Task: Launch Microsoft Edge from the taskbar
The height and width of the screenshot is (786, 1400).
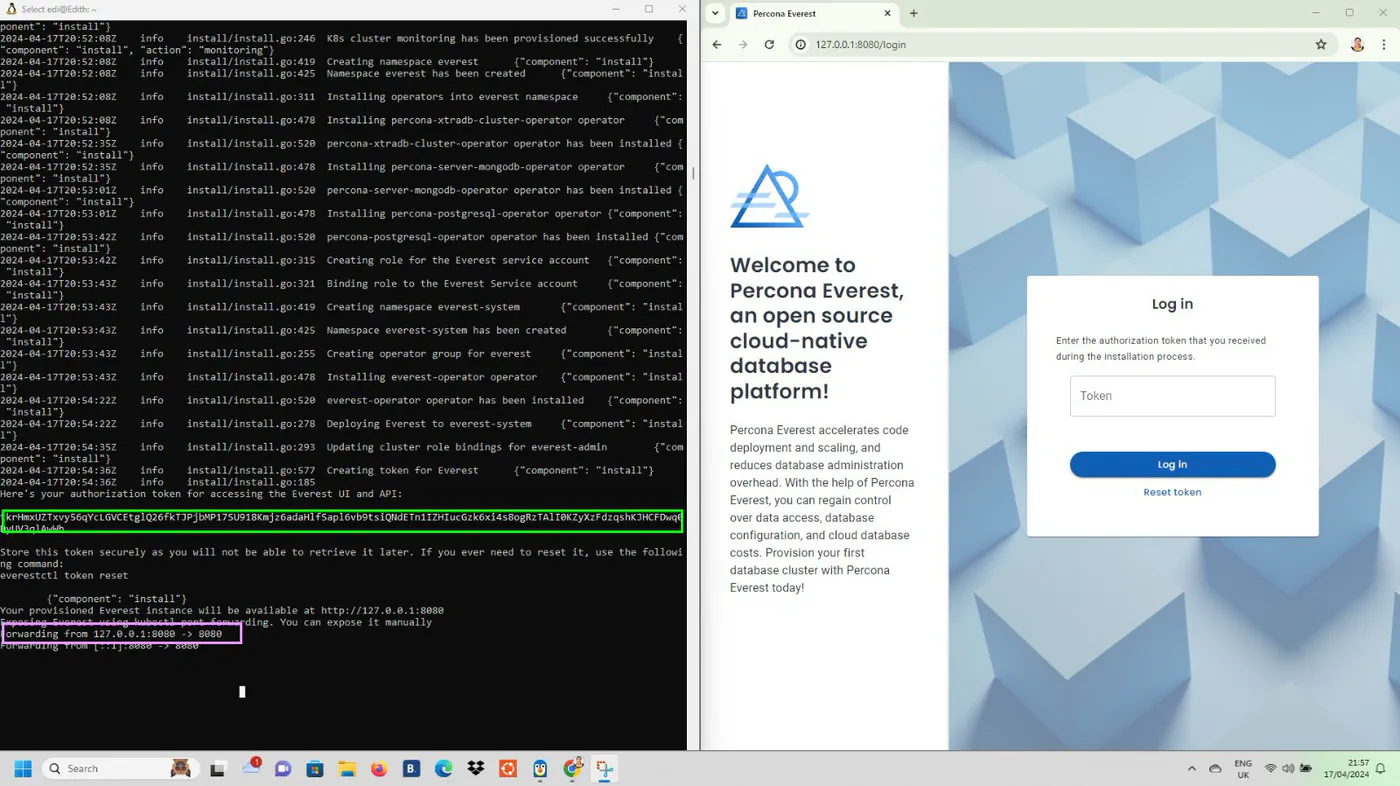Action: click(x=443, y=768)
